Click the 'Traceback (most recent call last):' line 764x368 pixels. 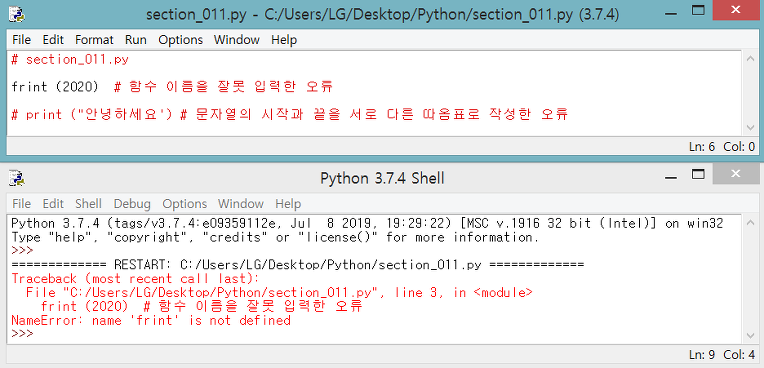click(x=134, y=279)
